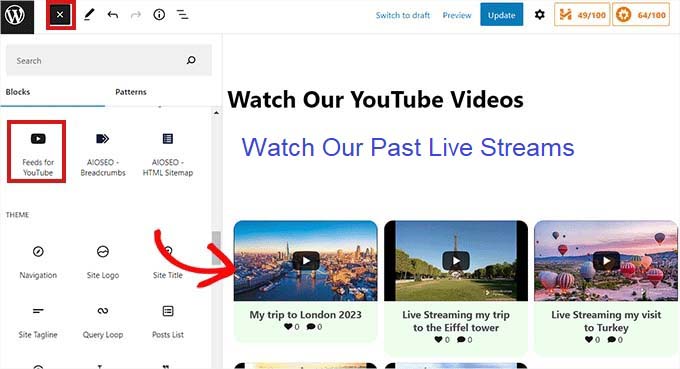Insert the Navigation block
This screenshot has height=369, width=680.
pyautogui.click(x=38, y=262)
